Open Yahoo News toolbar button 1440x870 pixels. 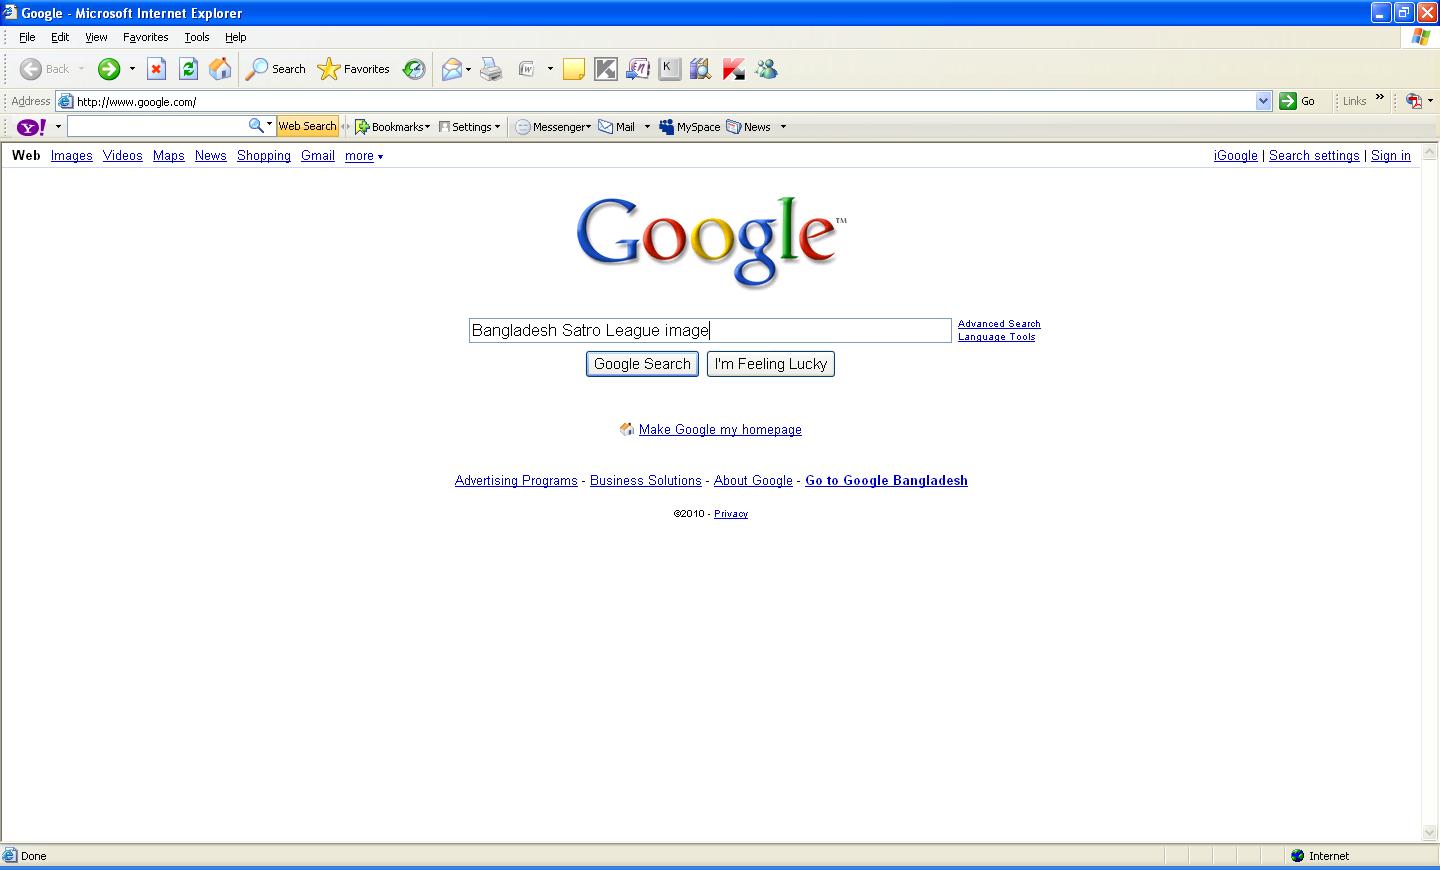pyautogui.click(x=748, y=127)
